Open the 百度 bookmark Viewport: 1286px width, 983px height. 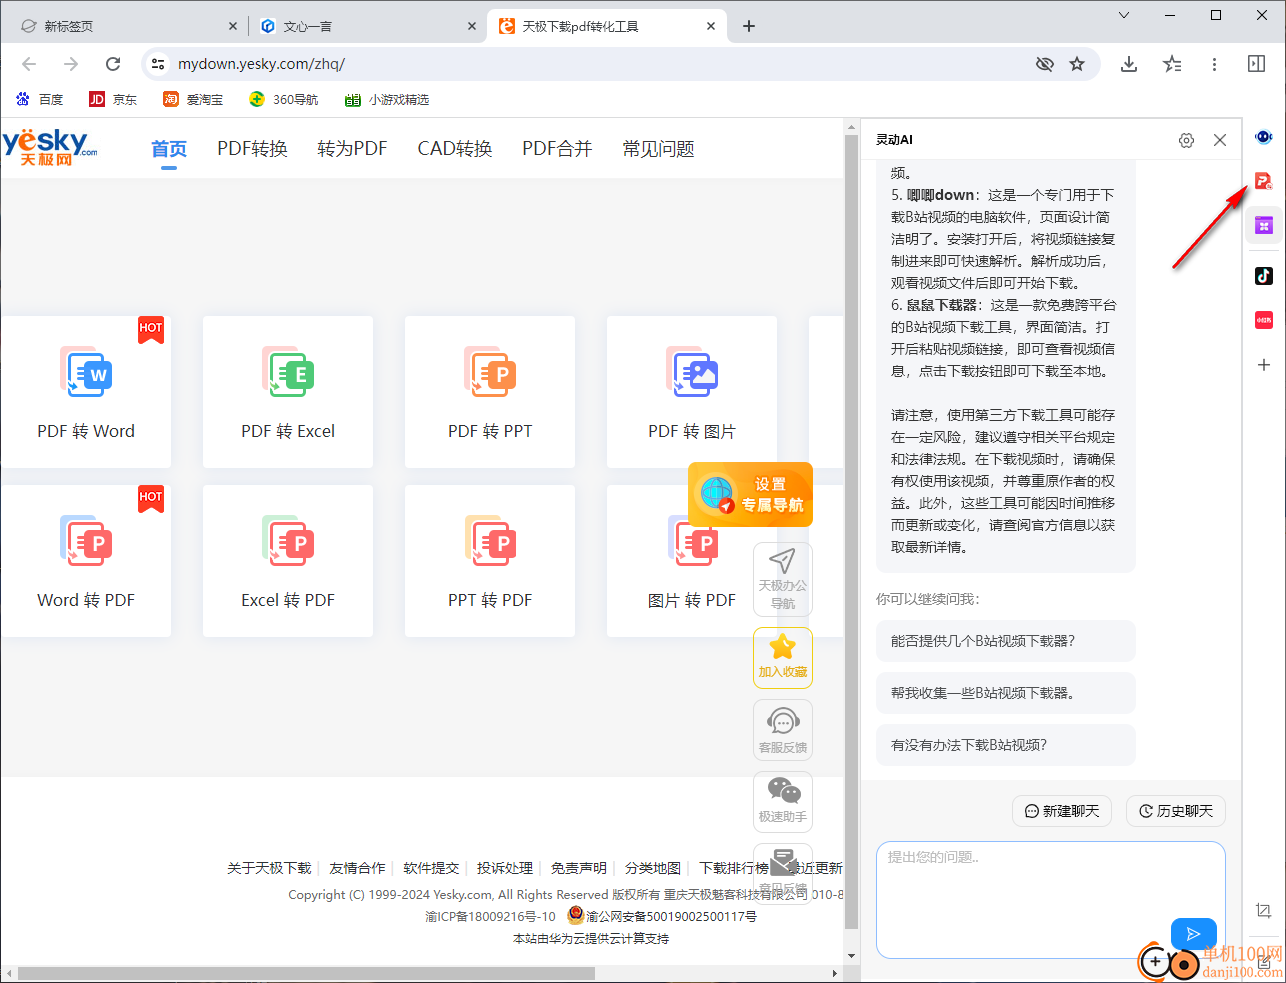pyautogui.click(x=40, y=99)
